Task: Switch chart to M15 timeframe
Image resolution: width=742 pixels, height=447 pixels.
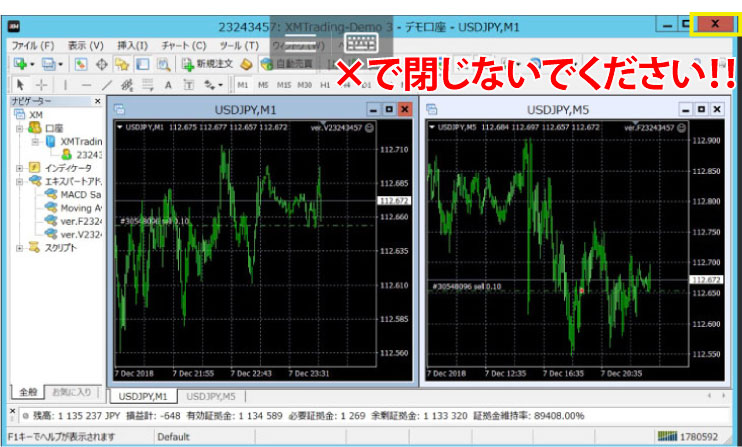Action: tap(285, 85)
